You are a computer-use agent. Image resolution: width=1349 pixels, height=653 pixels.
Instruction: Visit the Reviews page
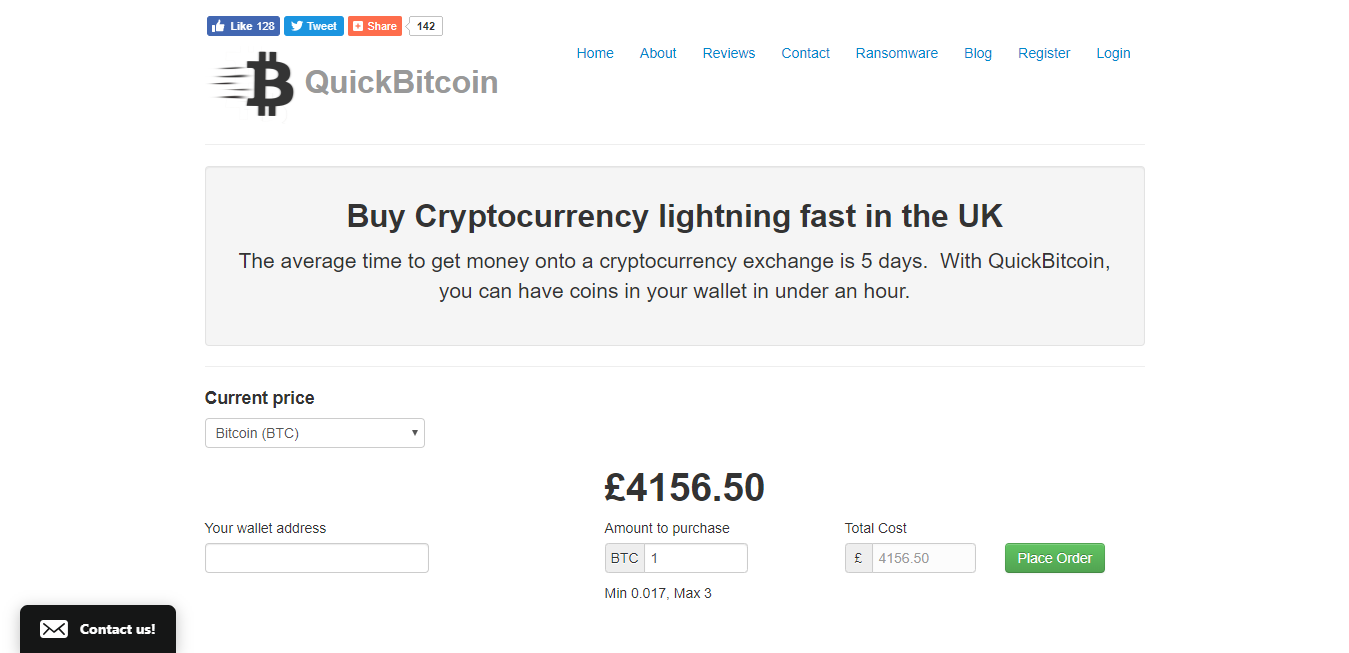pos(728,53)
